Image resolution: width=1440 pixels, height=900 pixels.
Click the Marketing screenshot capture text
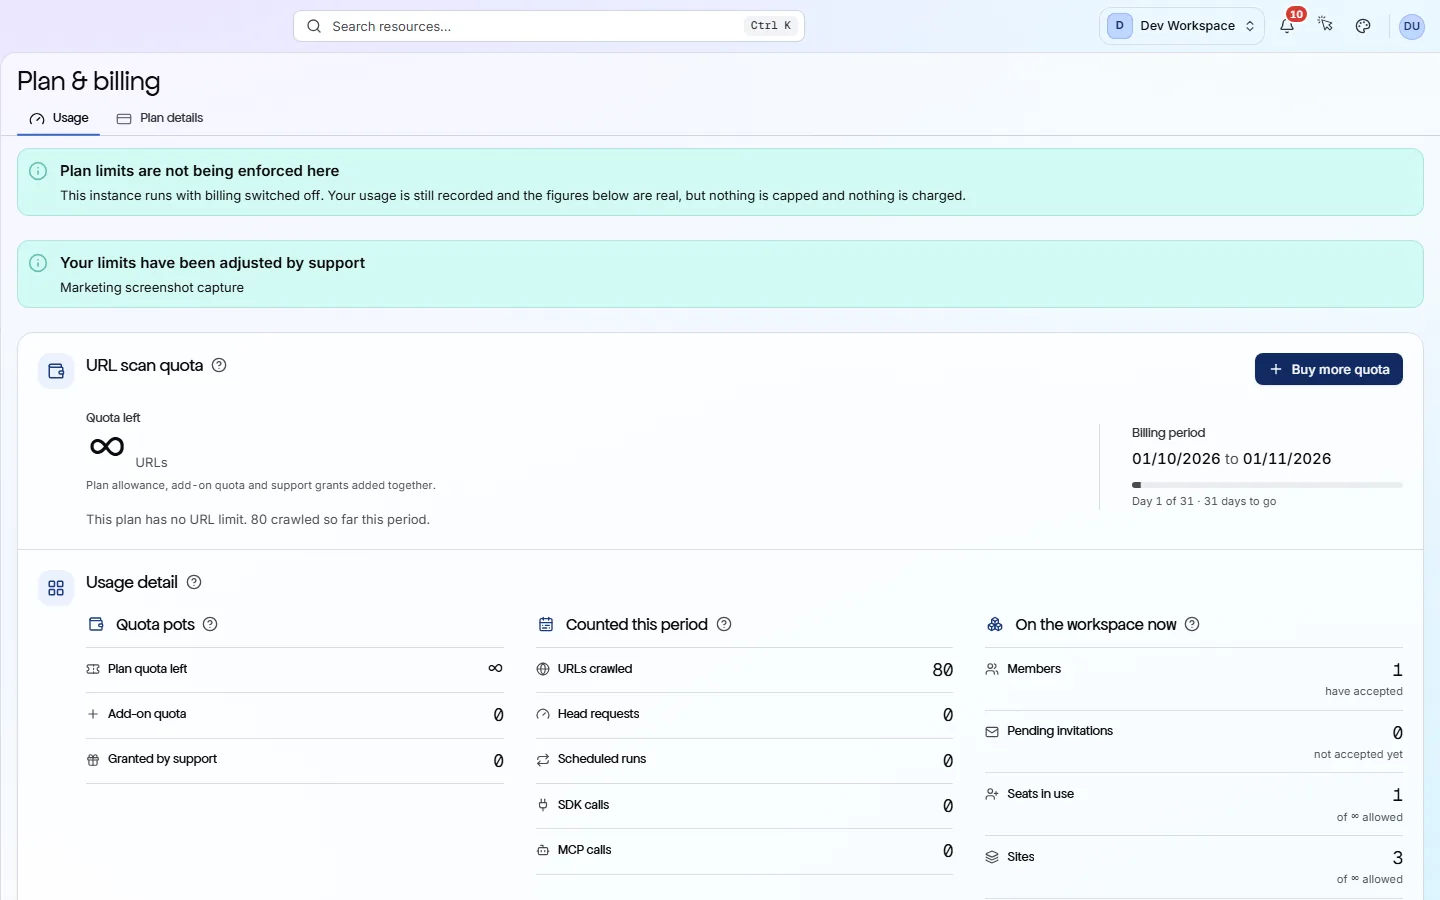(x=152, y=288)
